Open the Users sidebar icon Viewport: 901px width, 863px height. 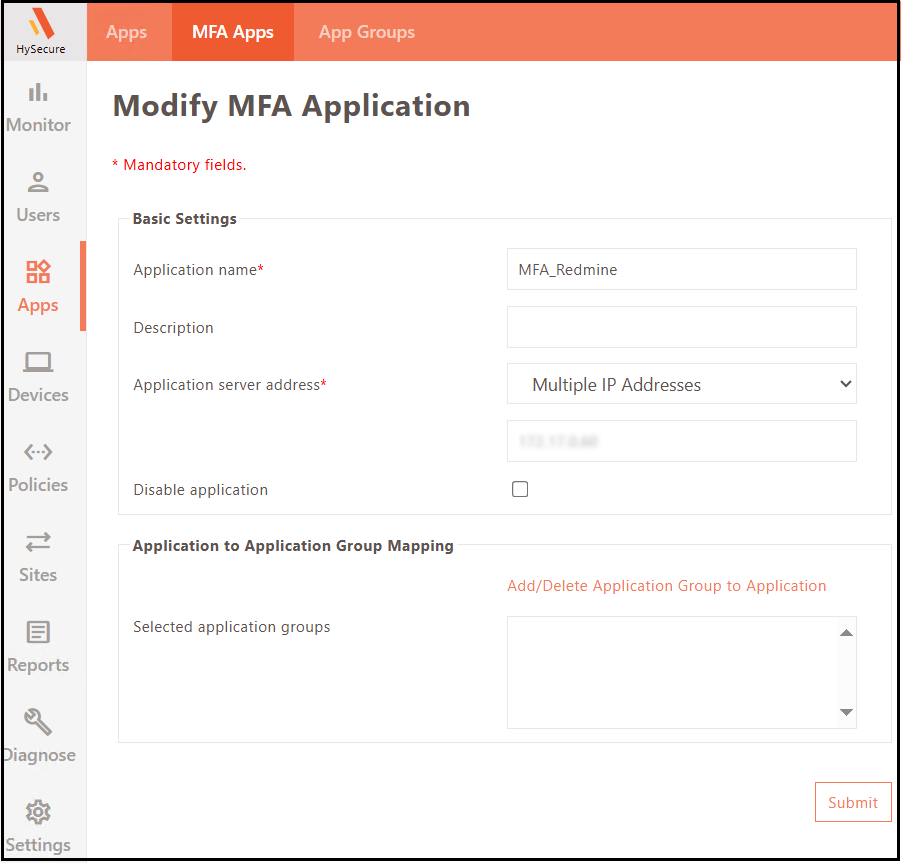38,183
